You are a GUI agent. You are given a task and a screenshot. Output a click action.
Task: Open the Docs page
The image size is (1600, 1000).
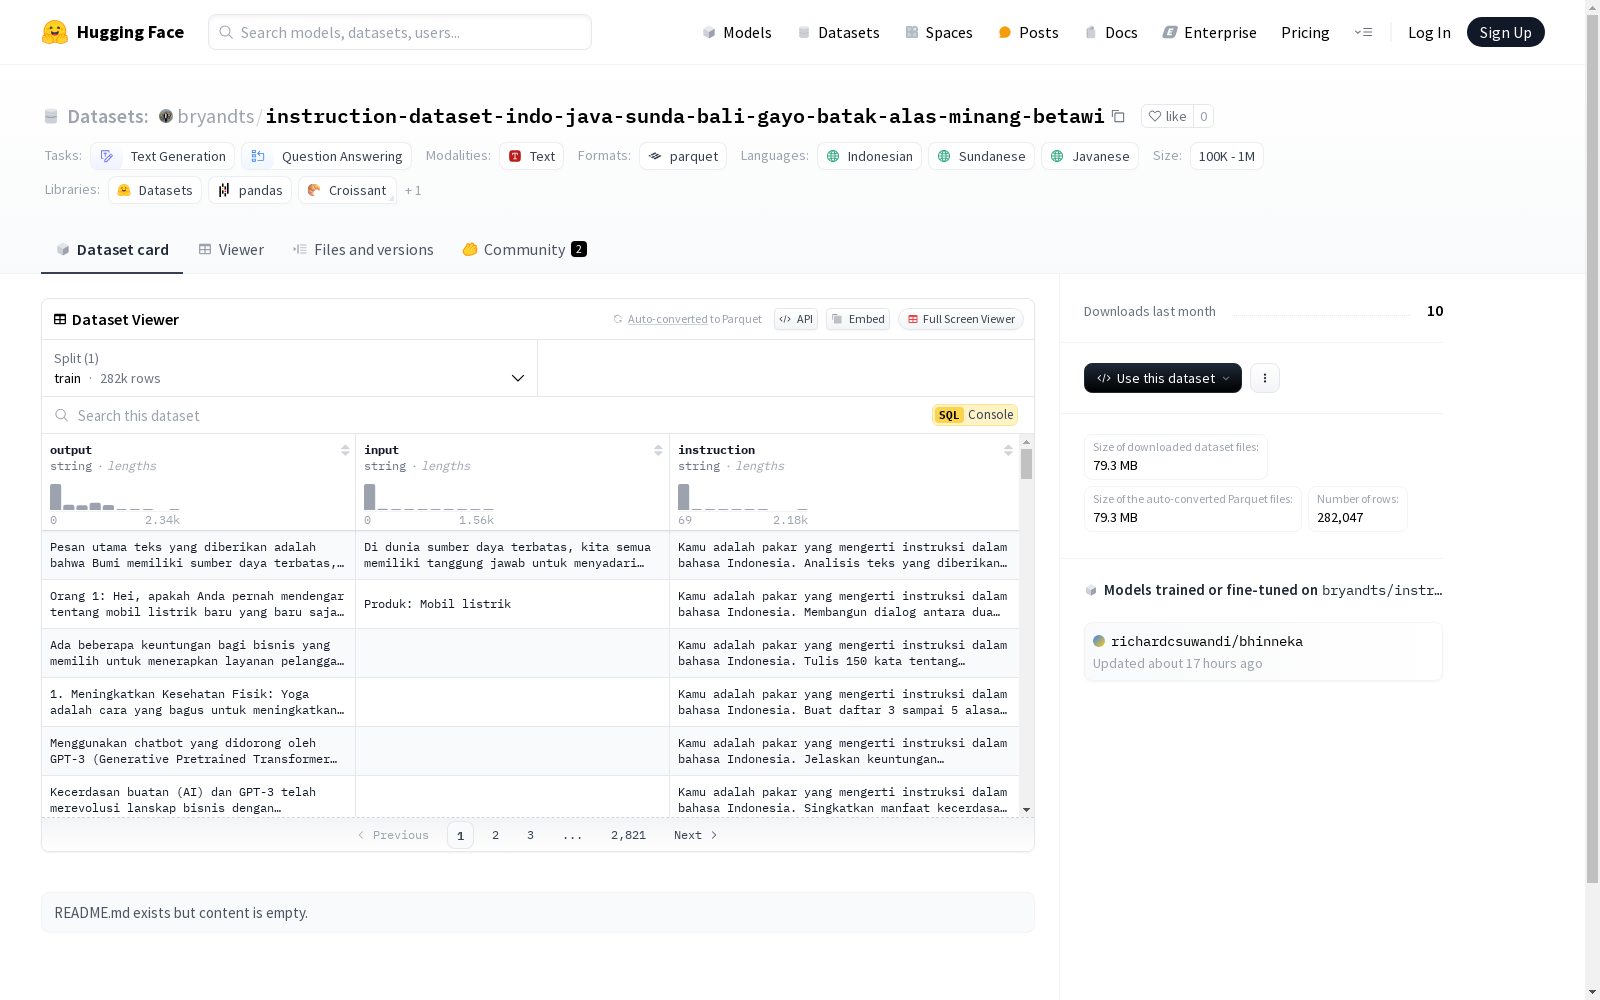click(1111, 32)
